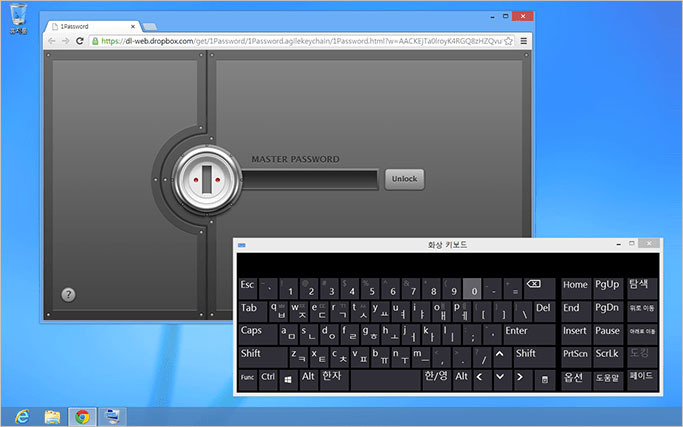Click the green padlock security icon

click(95, 41)
